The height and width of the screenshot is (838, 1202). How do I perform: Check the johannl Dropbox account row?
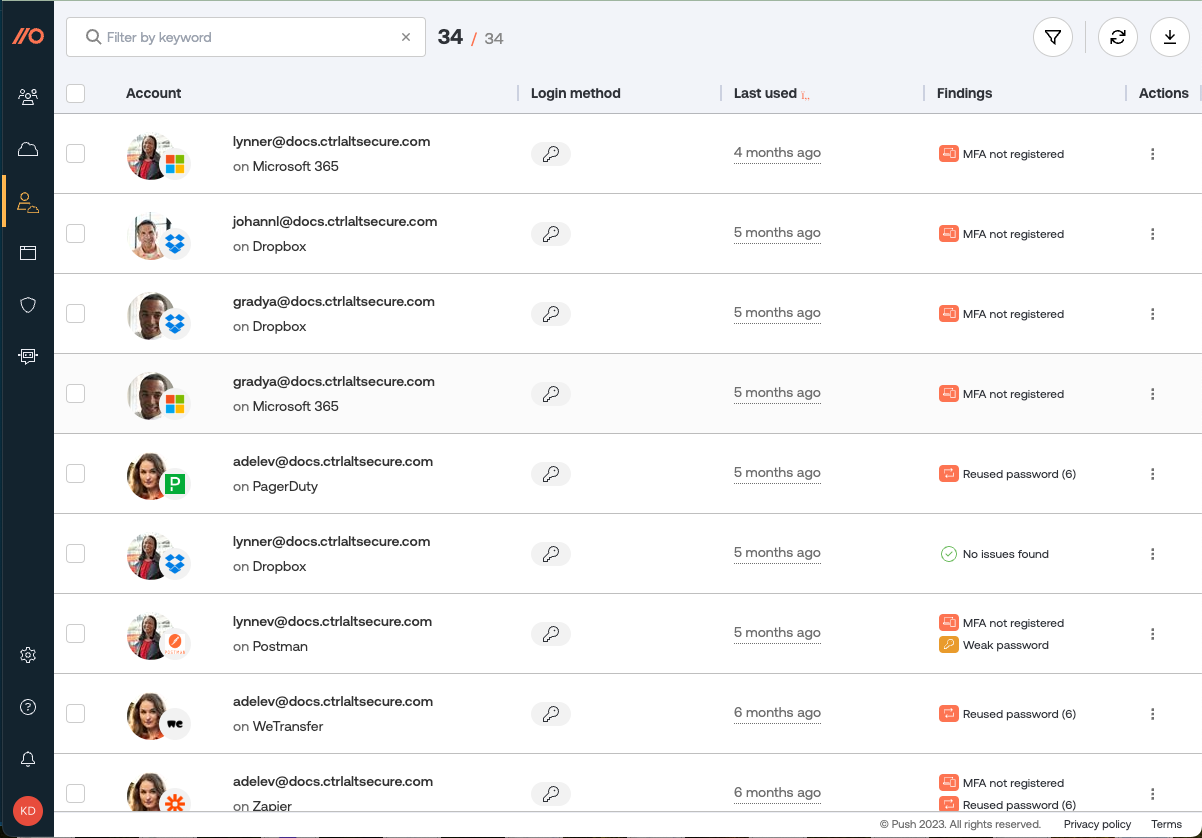(75, 233)
